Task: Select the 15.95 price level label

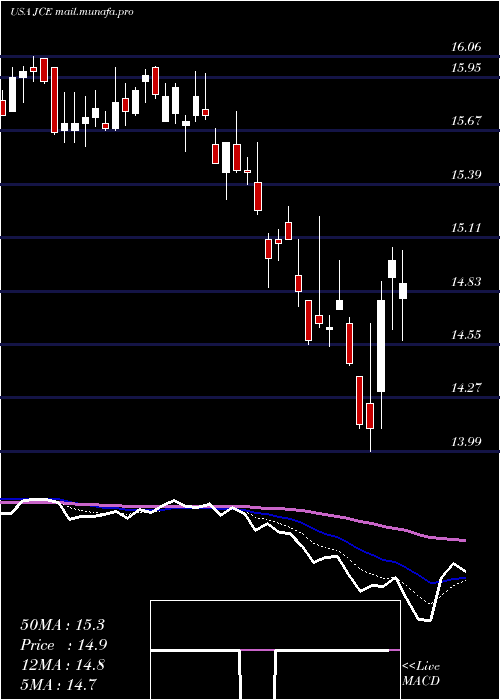Action: coord(466,68)
